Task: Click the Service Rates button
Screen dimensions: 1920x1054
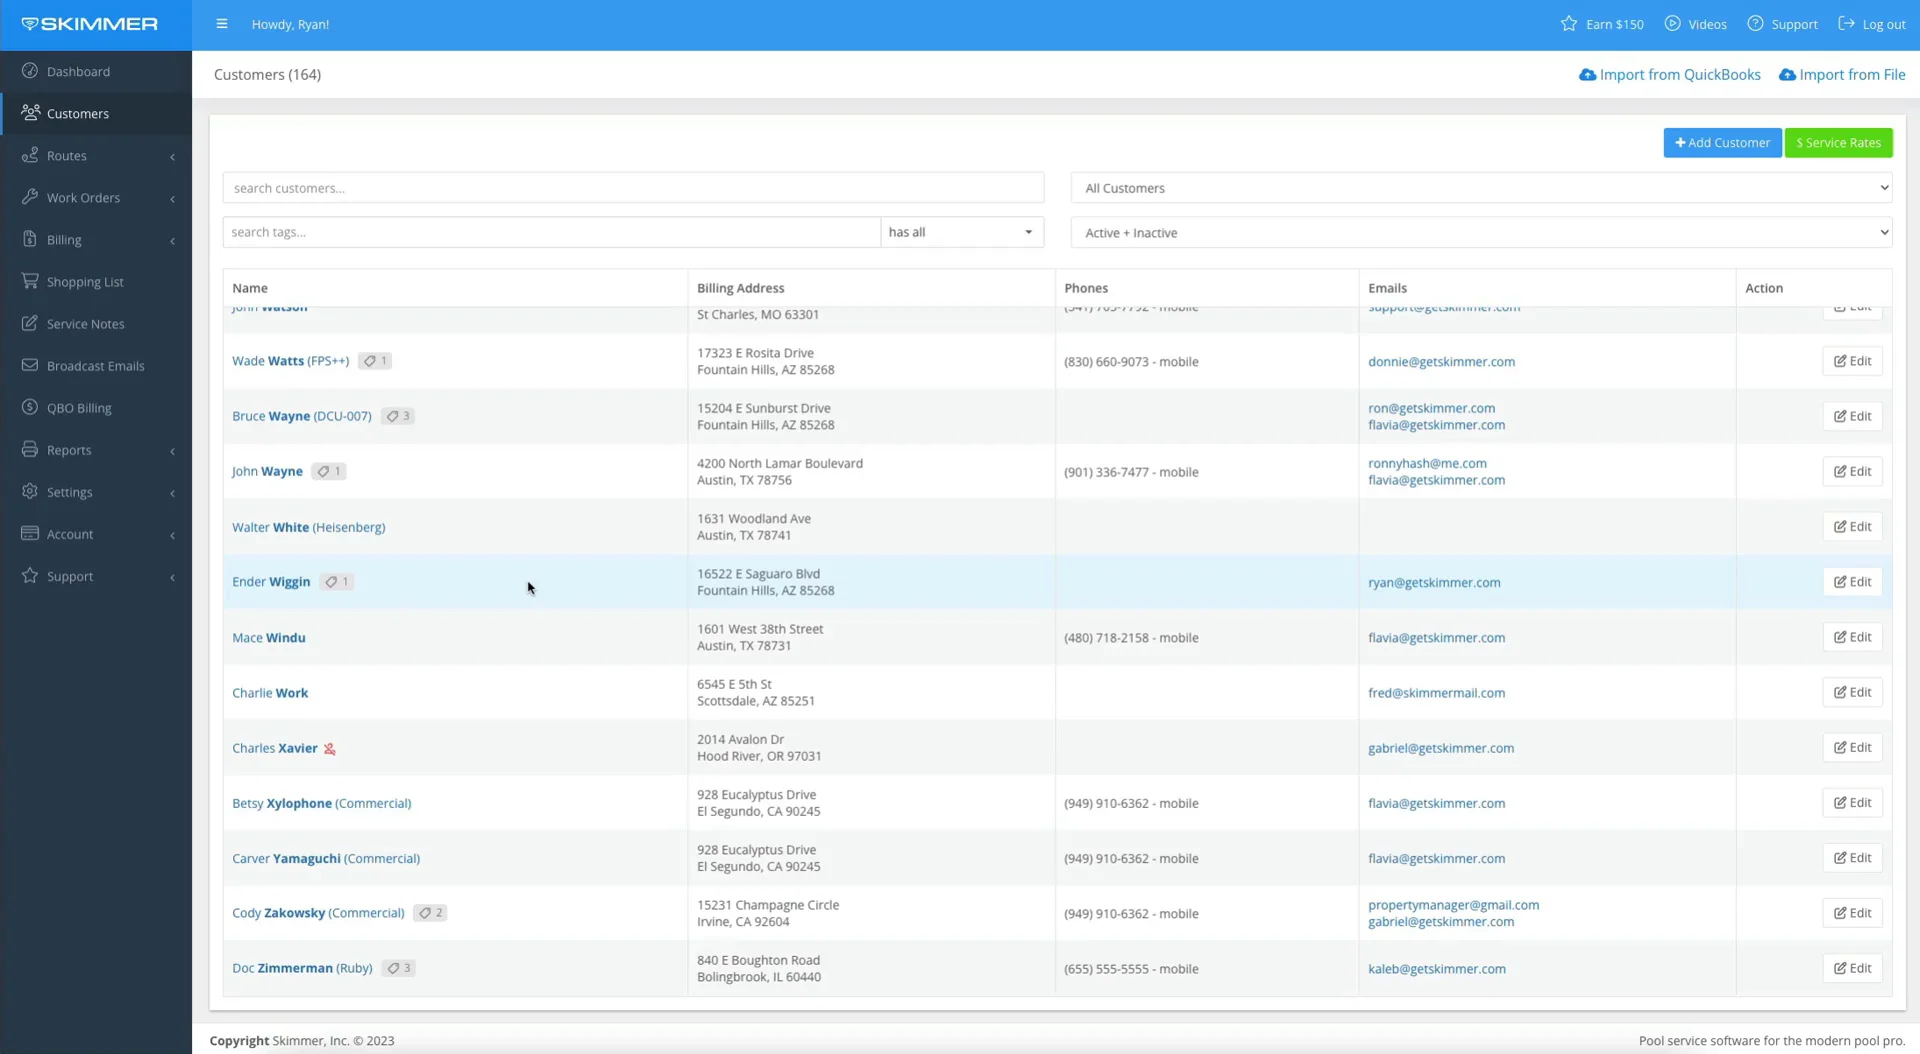Action: point(1838,143)
